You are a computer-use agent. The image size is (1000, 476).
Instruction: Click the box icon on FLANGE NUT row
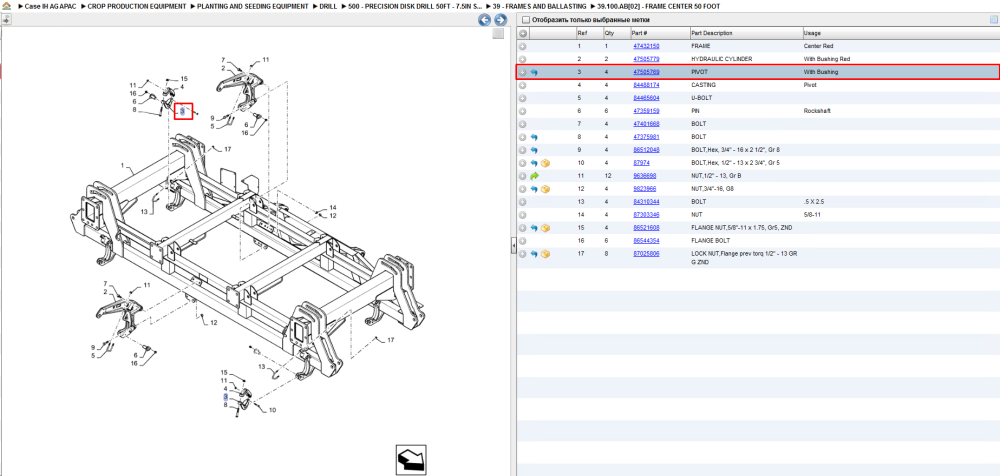tap(545, 228)
